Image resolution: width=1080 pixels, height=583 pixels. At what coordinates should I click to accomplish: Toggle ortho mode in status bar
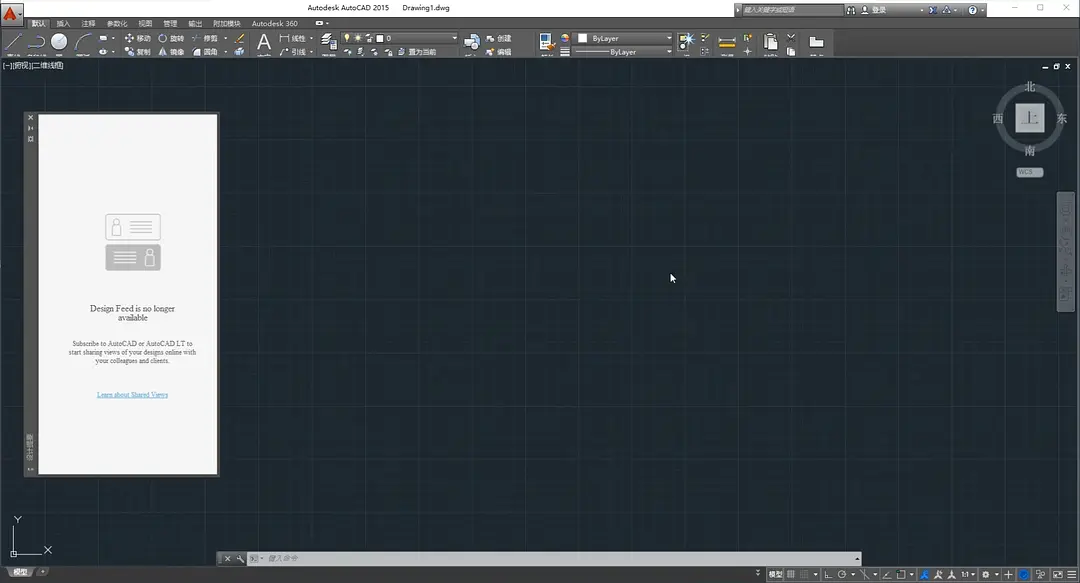click(829, 574)
